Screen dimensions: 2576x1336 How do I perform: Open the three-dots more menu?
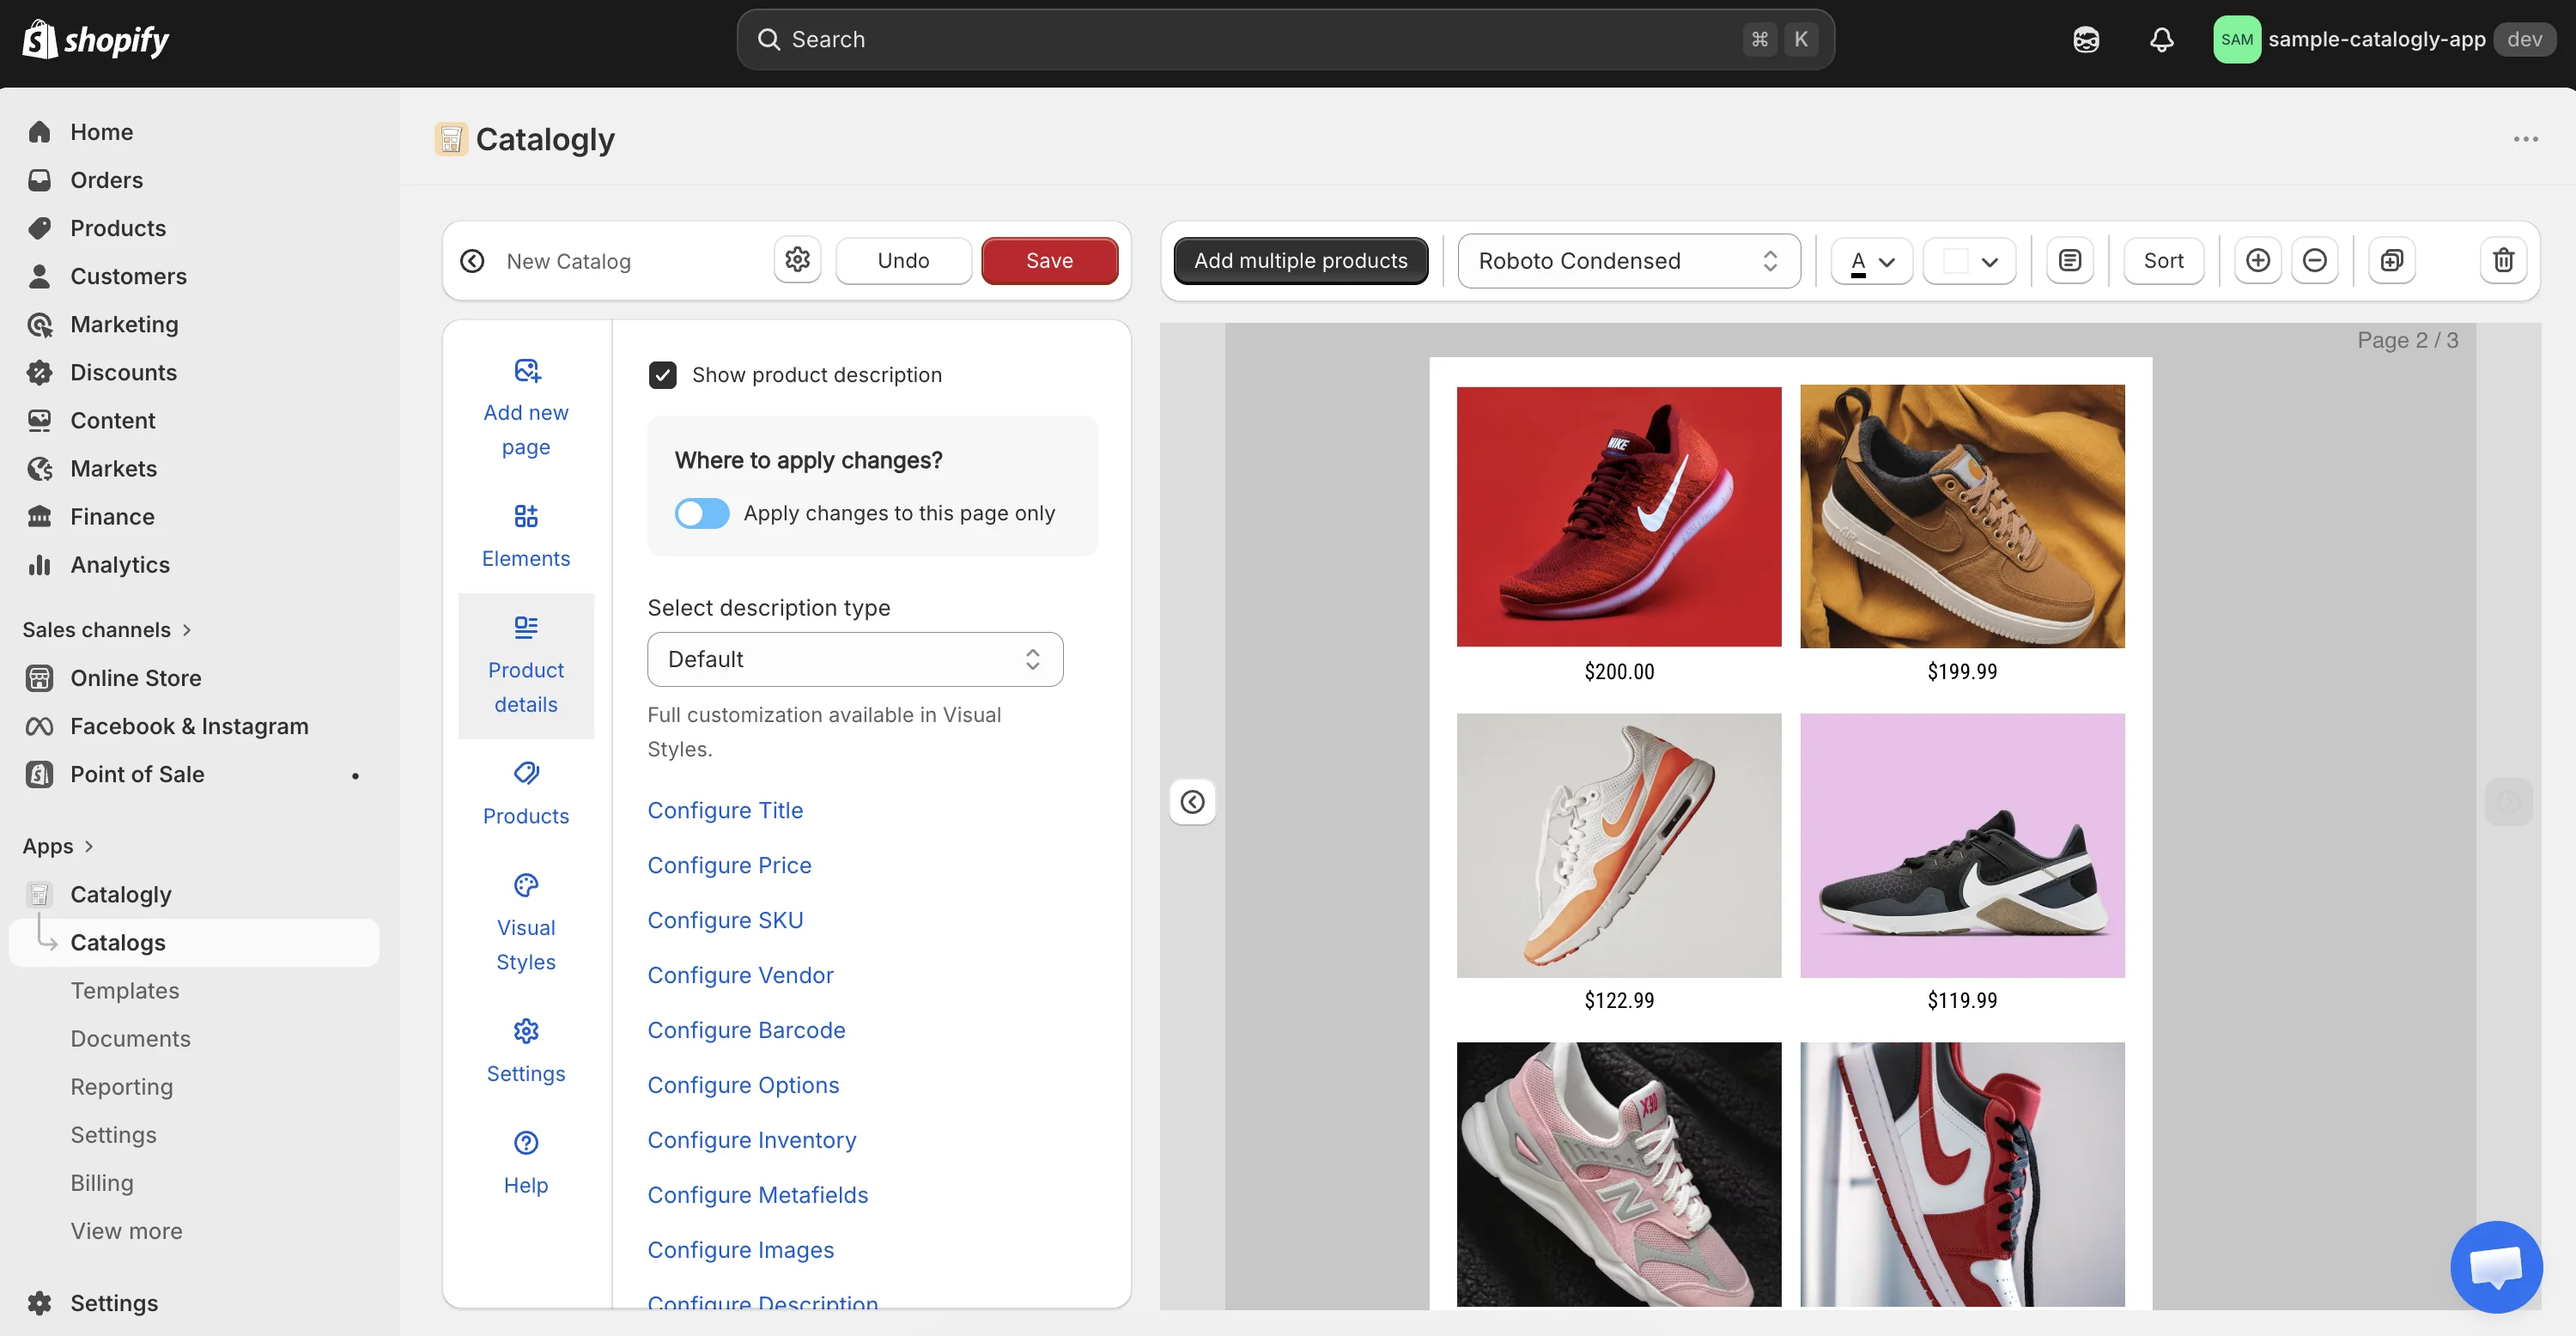pyautogui.click(x=2526, y=139)
